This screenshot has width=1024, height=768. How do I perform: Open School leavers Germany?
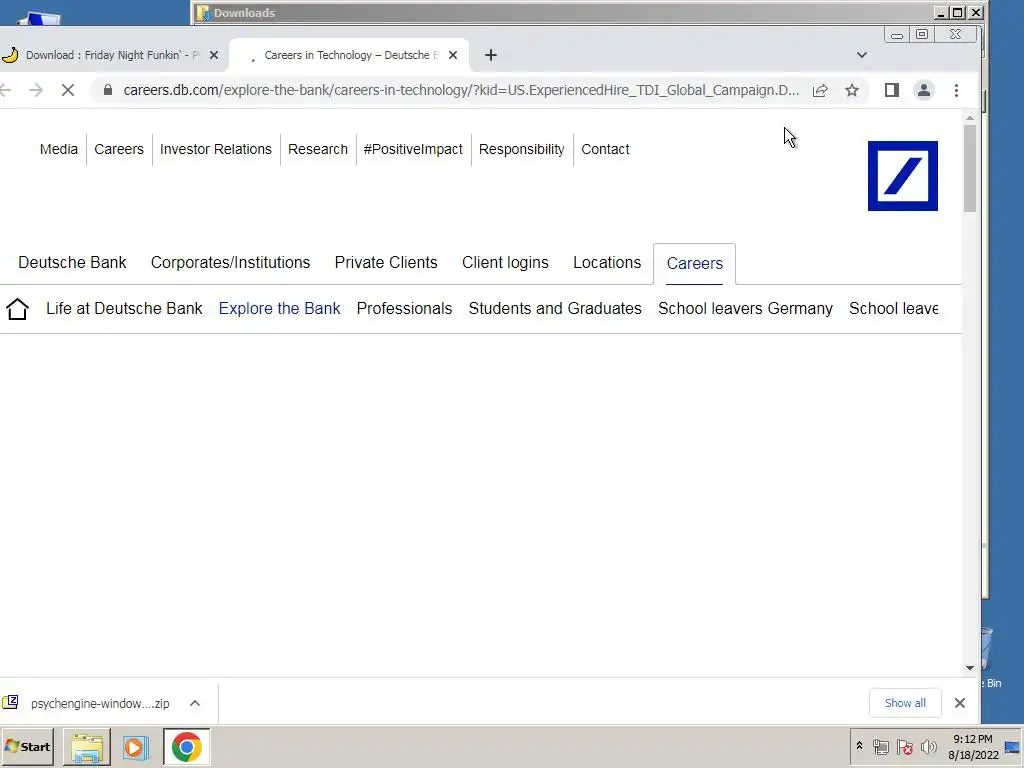[745, 309]
